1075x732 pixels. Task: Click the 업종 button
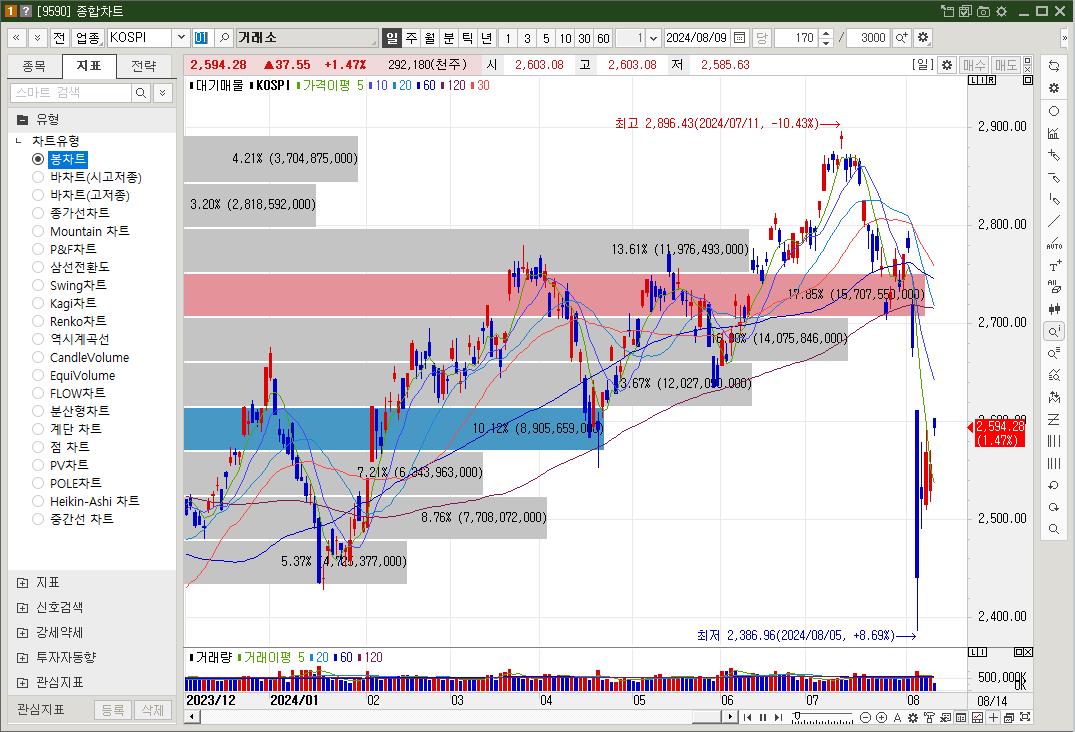[x=87, y=38]
